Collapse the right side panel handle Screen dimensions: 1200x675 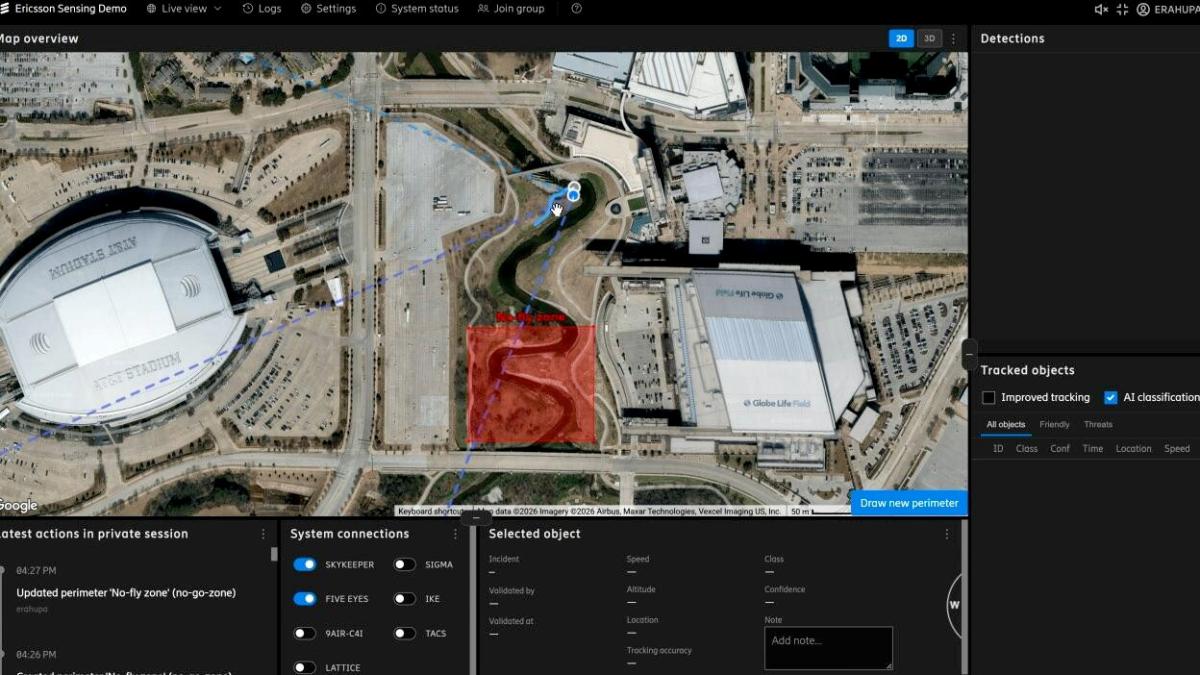[970, 355]
